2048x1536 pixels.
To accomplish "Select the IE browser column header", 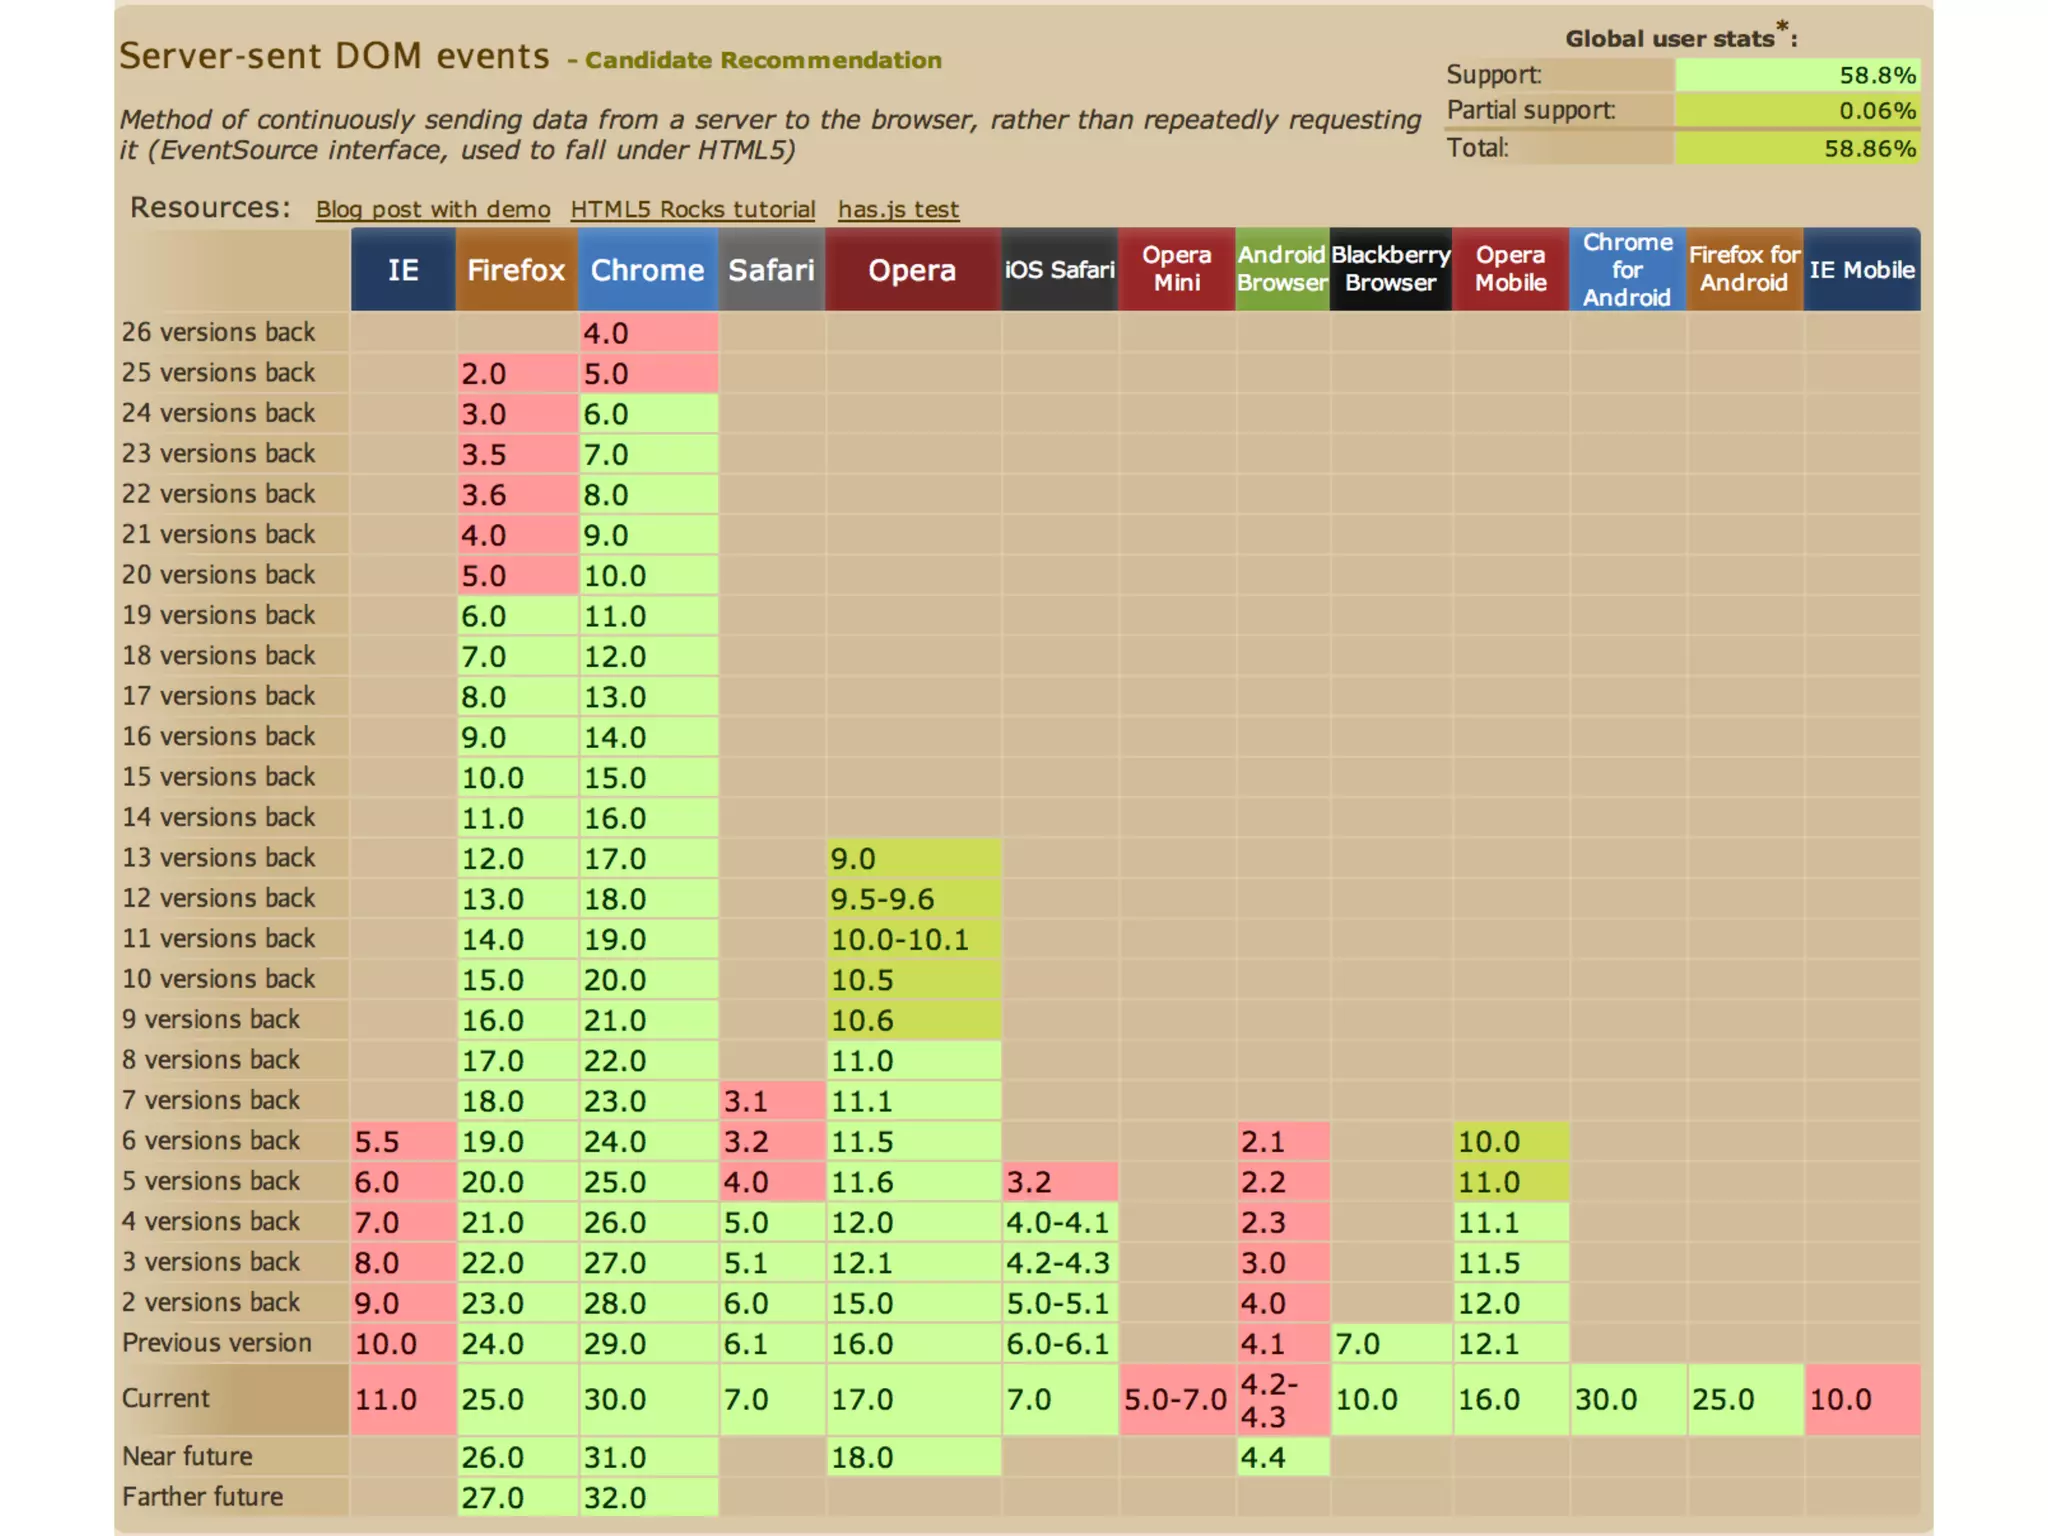I will [x=403, y=270].
